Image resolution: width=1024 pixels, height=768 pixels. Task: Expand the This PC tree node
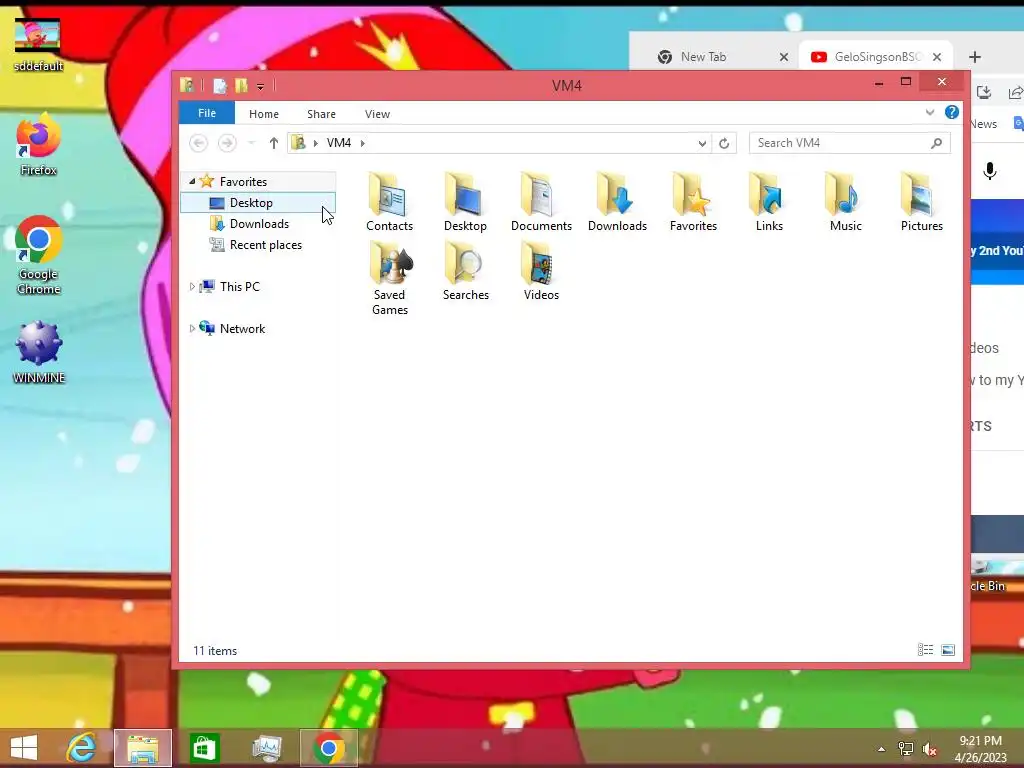[x=192, y=287]
